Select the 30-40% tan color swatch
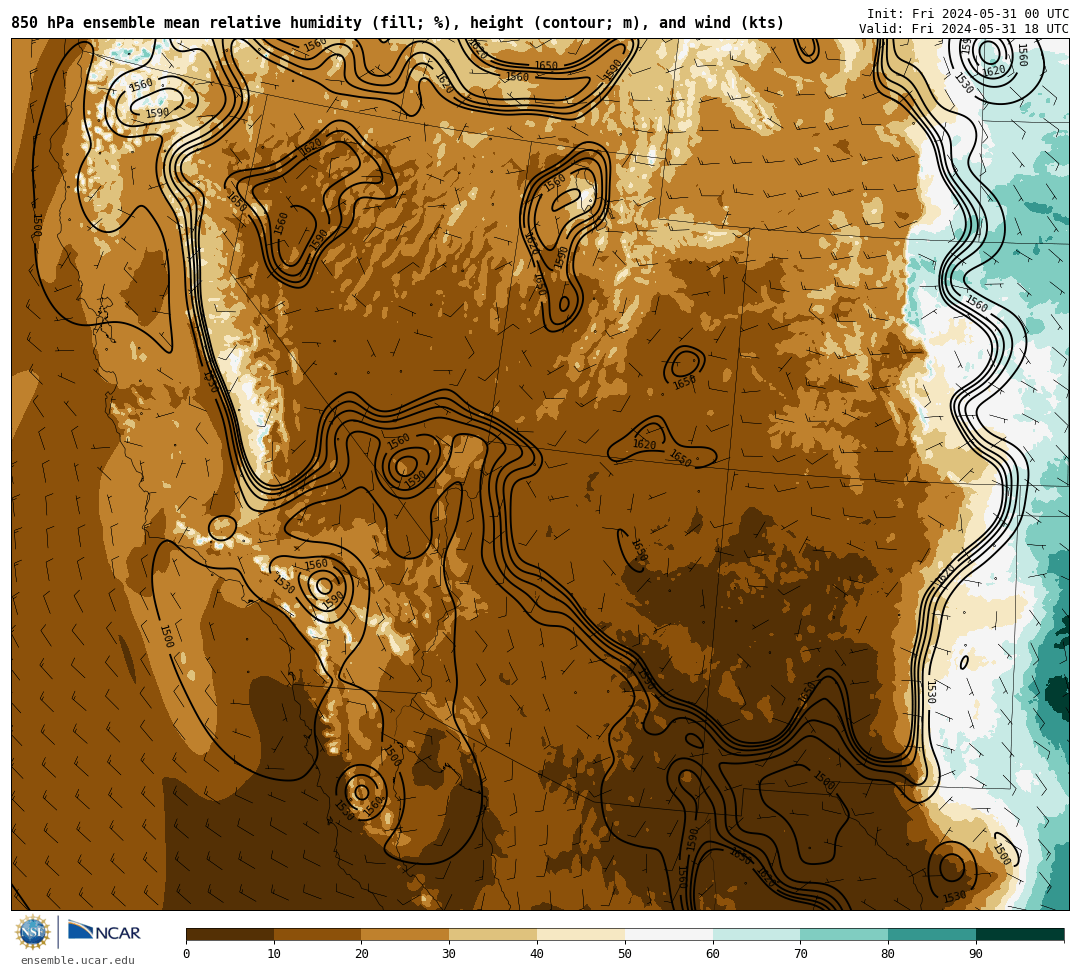The height and width of the screenshot is (973, 1080). point(493,934)
